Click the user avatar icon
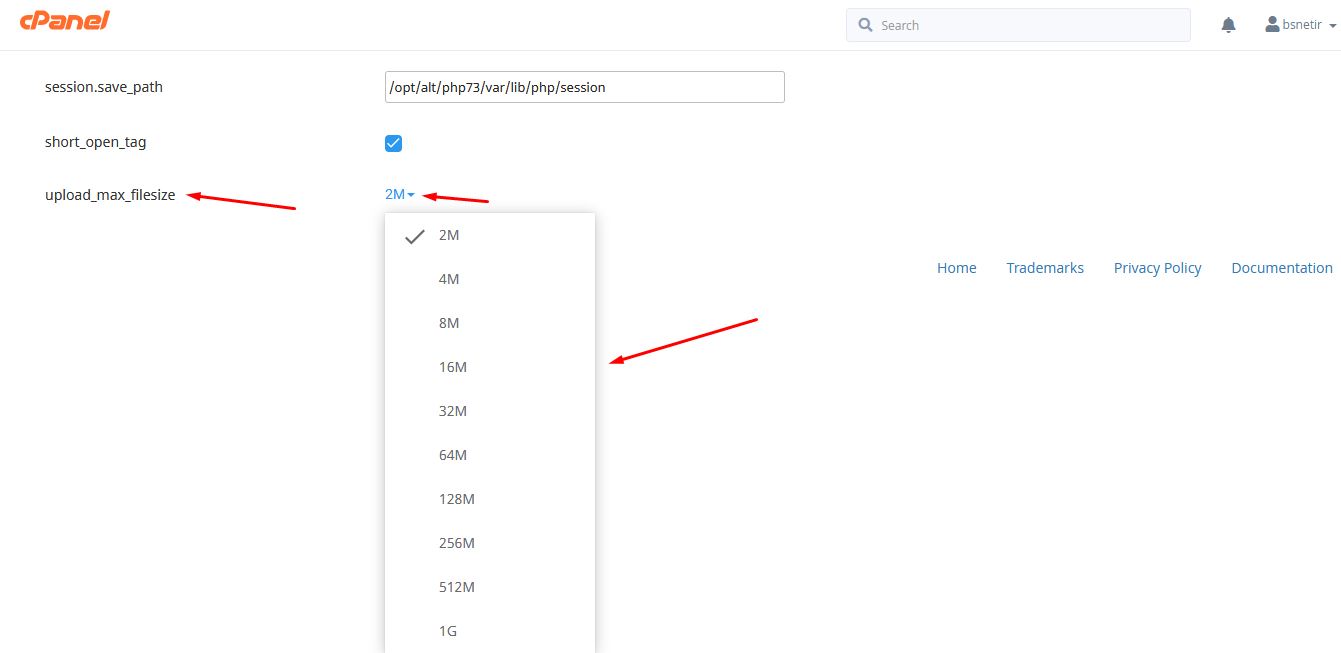Screen dimensions: 1341x653 1272,24
